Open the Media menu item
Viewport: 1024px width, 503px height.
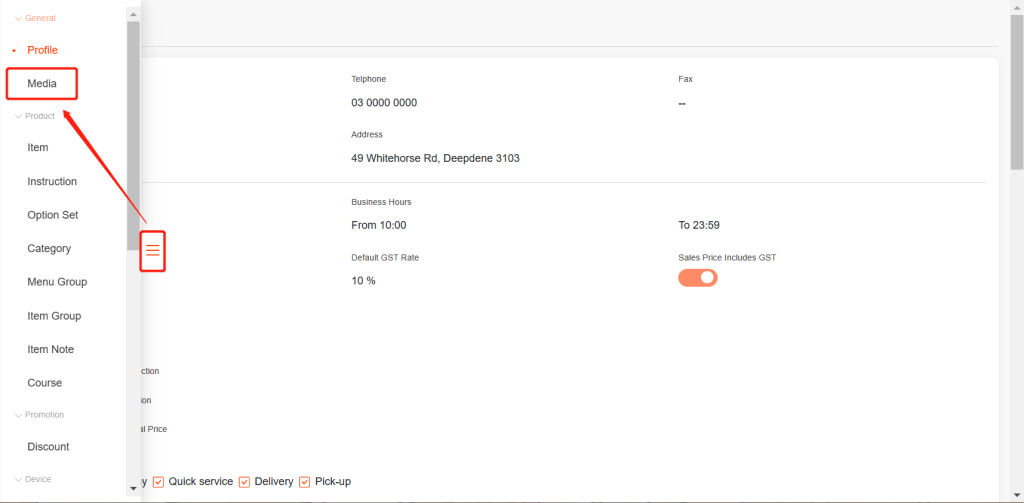coord(42,84)
